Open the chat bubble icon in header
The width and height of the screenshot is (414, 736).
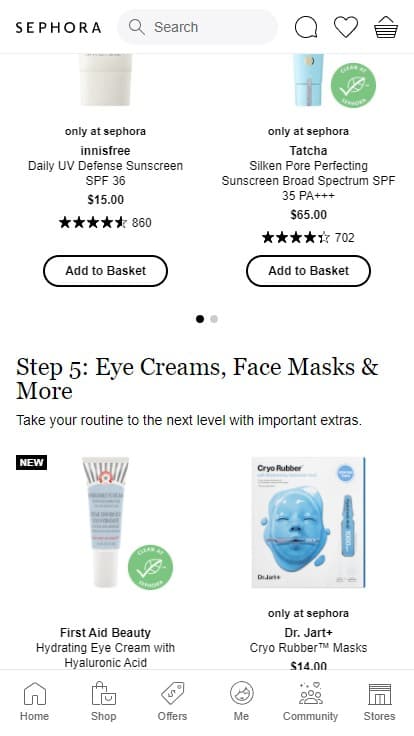[306, 27]
